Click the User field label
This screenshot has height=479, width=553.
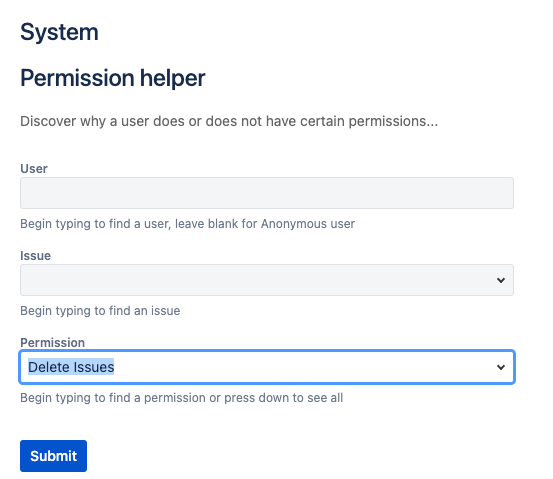(x=34, y=169)
